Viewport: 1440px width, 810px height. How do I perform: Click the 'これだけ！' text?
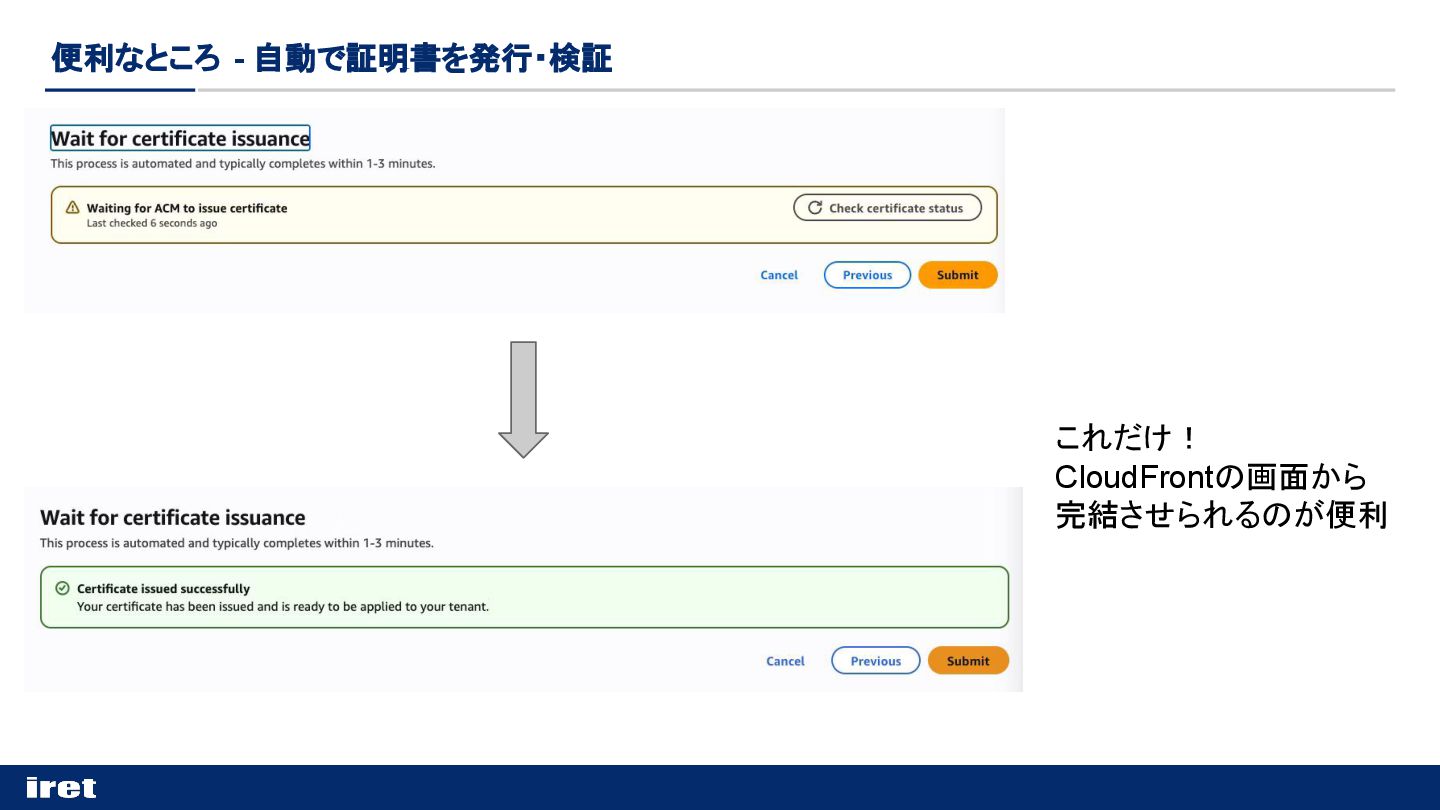coord(1126,438)
